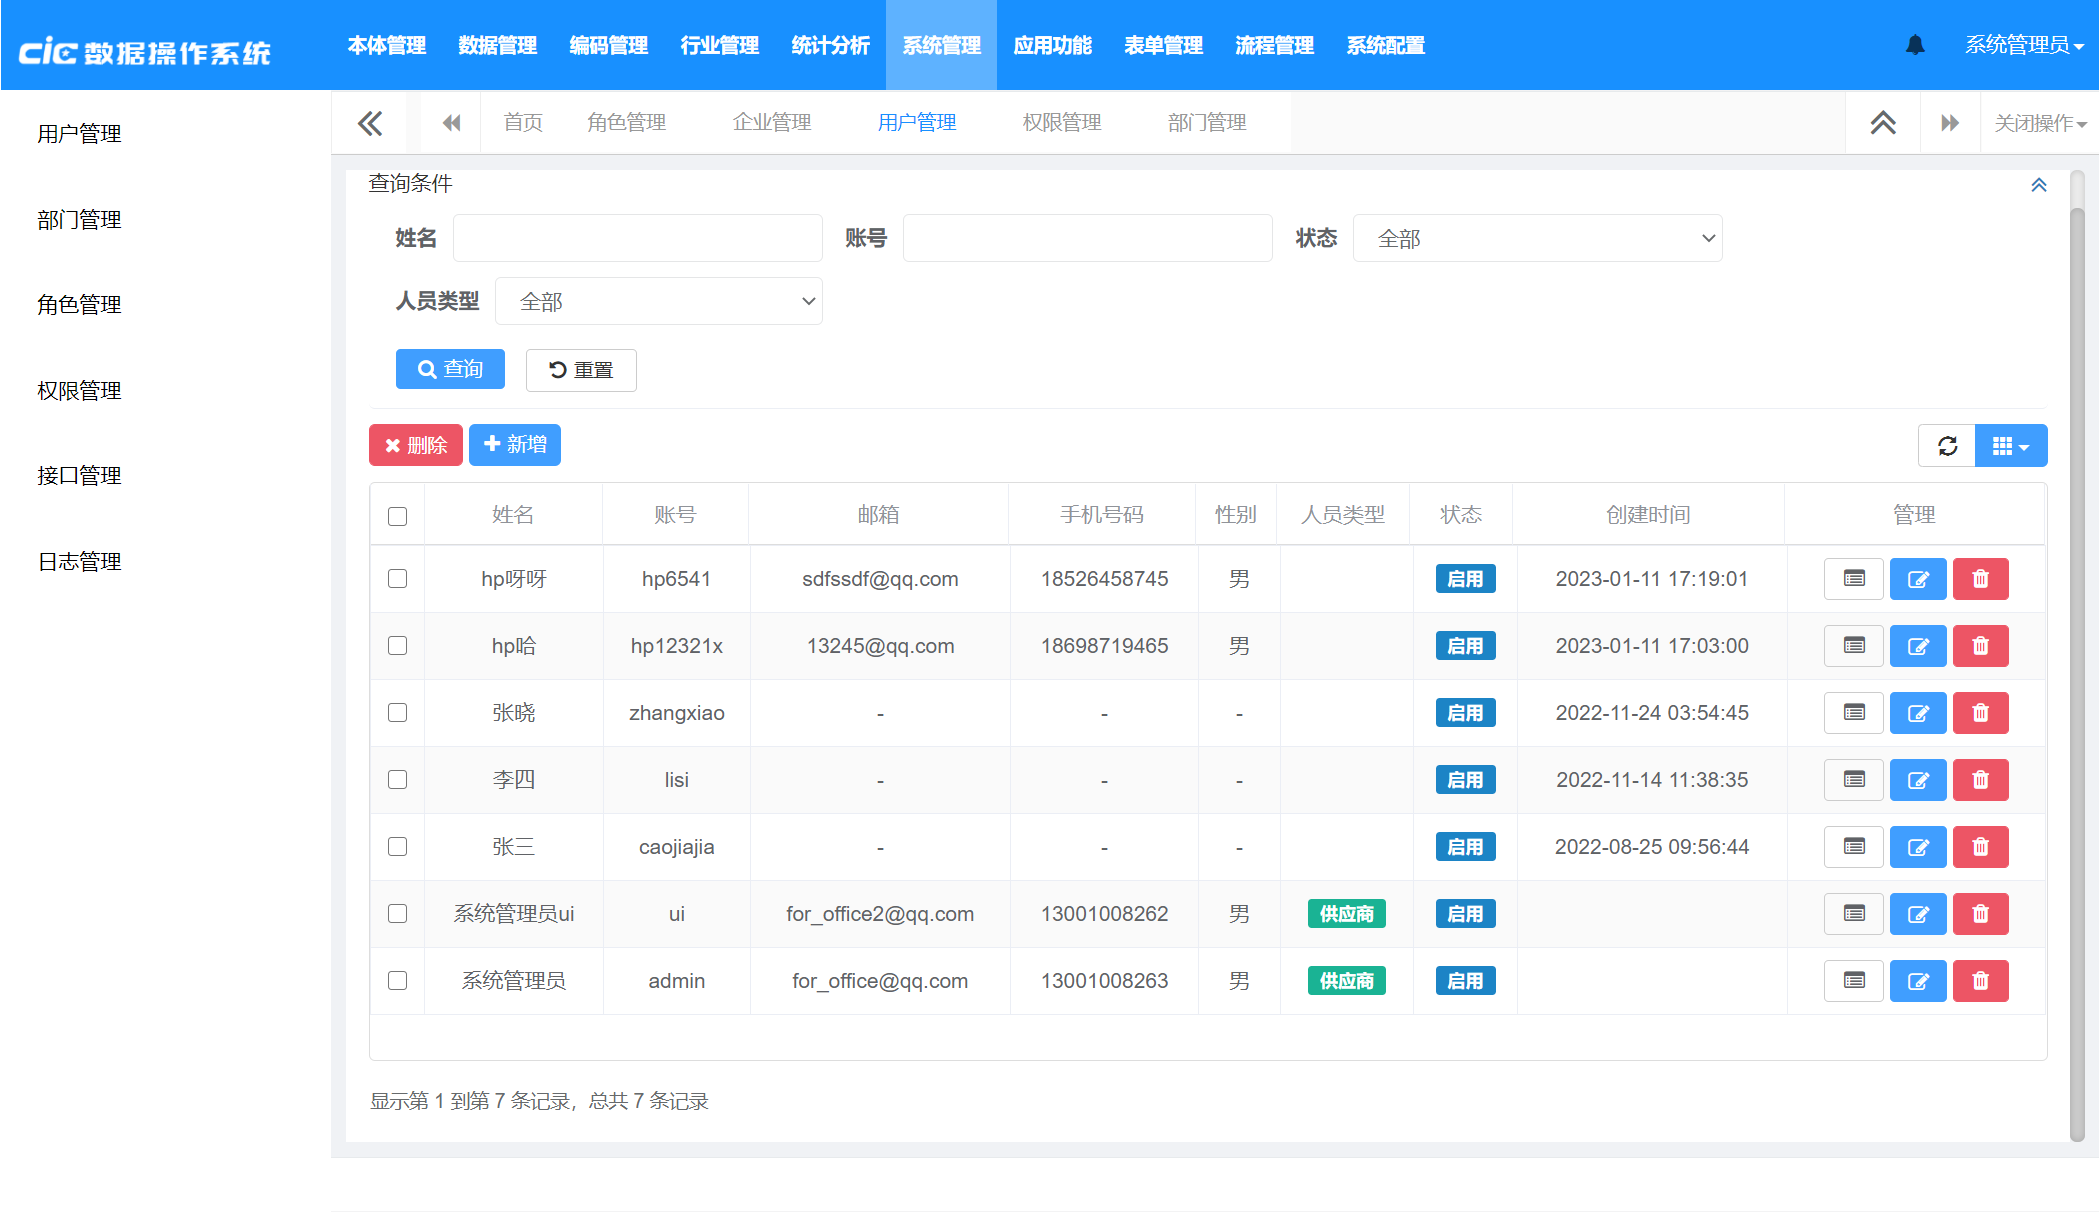Select all rows with header checkbox
The width and height of the screenshot is (2099, 1212).
pos(398,516)
